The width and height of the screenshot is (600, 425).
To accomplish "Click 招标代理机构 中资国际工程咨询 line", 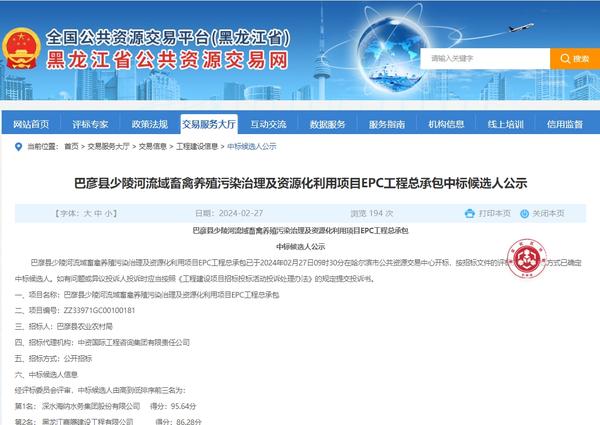I will point(102,342).
